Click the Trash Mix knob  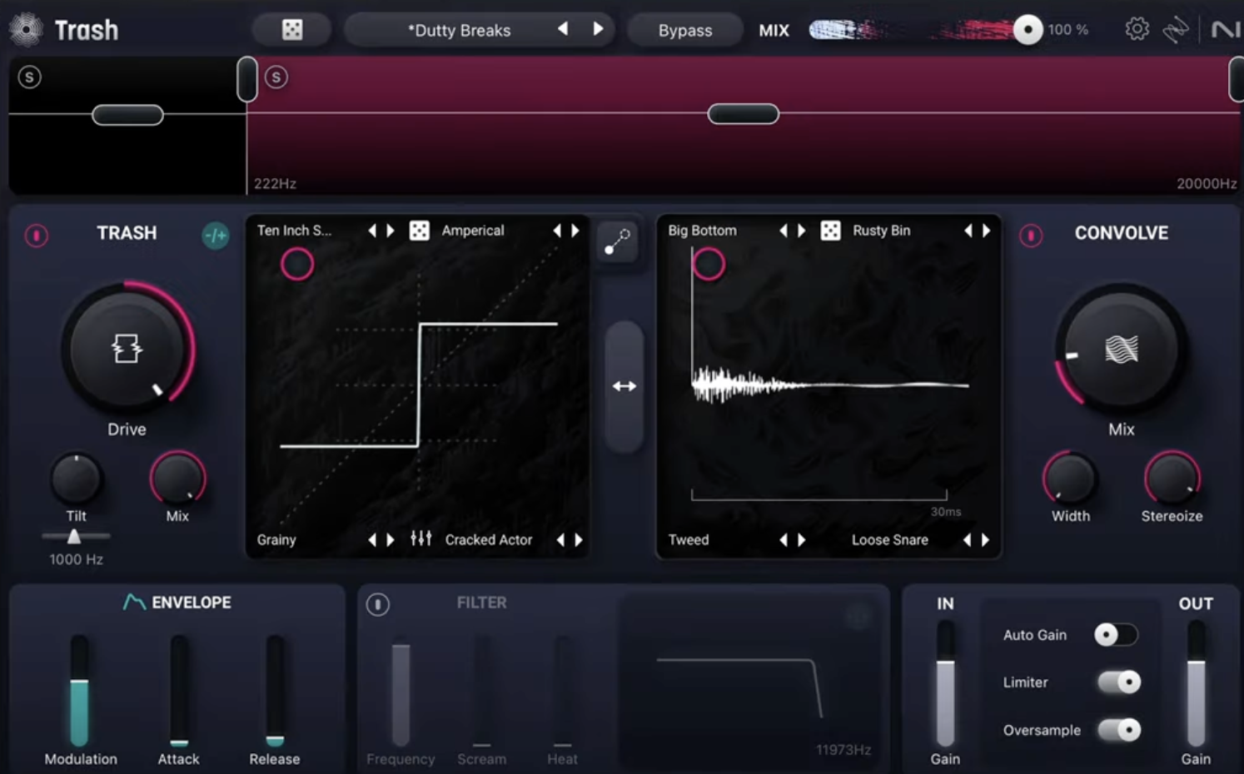[178, 478]
